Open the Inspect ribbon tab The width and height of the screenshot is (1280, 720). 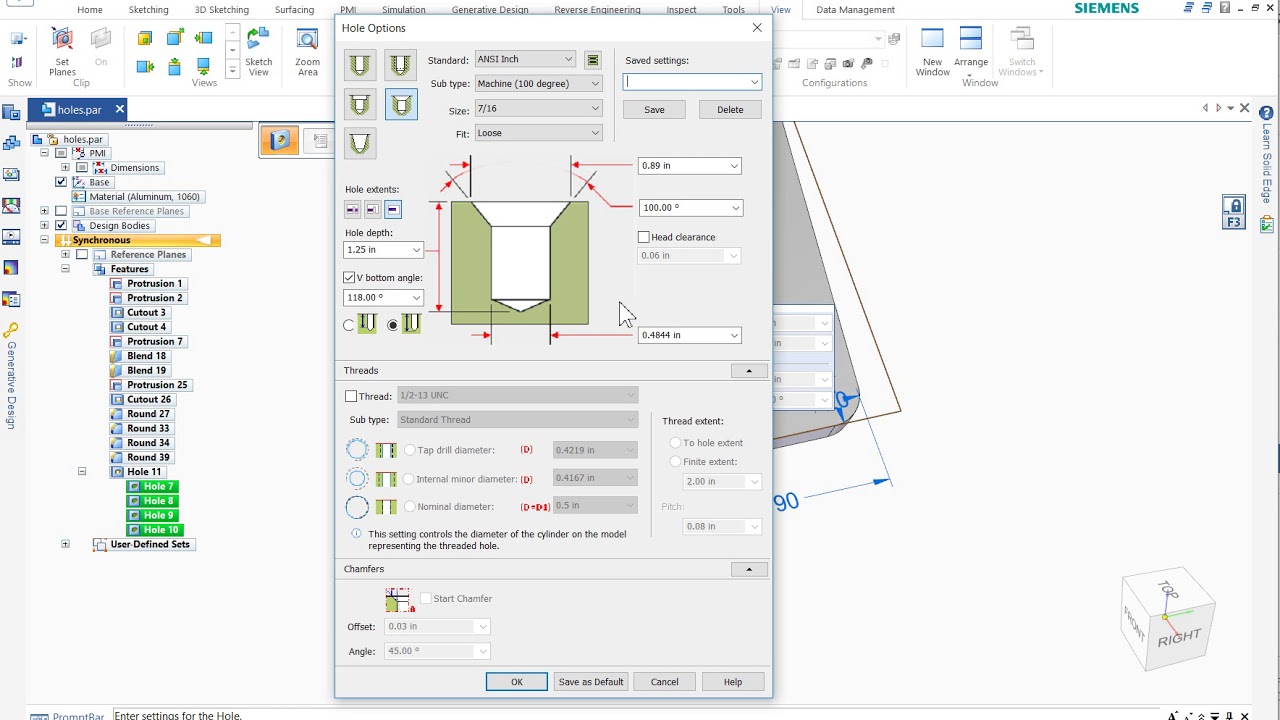click(681, 9)
